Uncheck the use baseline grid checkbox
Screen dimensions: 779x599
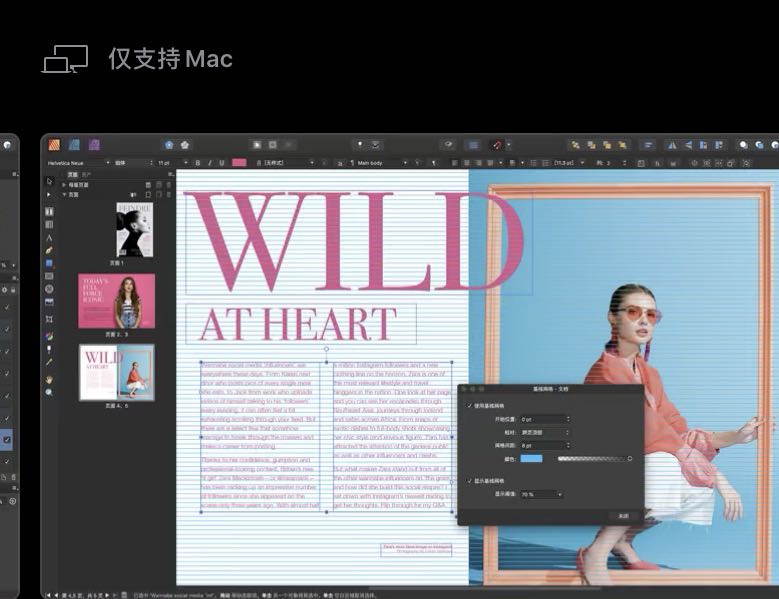pyautogui.click(x=469, y=406)
